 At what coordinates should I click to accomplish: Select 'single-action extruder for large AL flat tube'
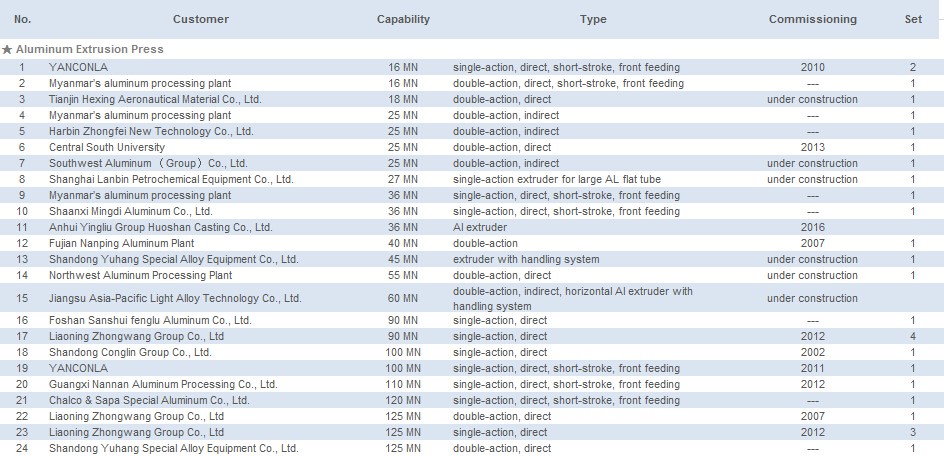[x=556, y=180]
